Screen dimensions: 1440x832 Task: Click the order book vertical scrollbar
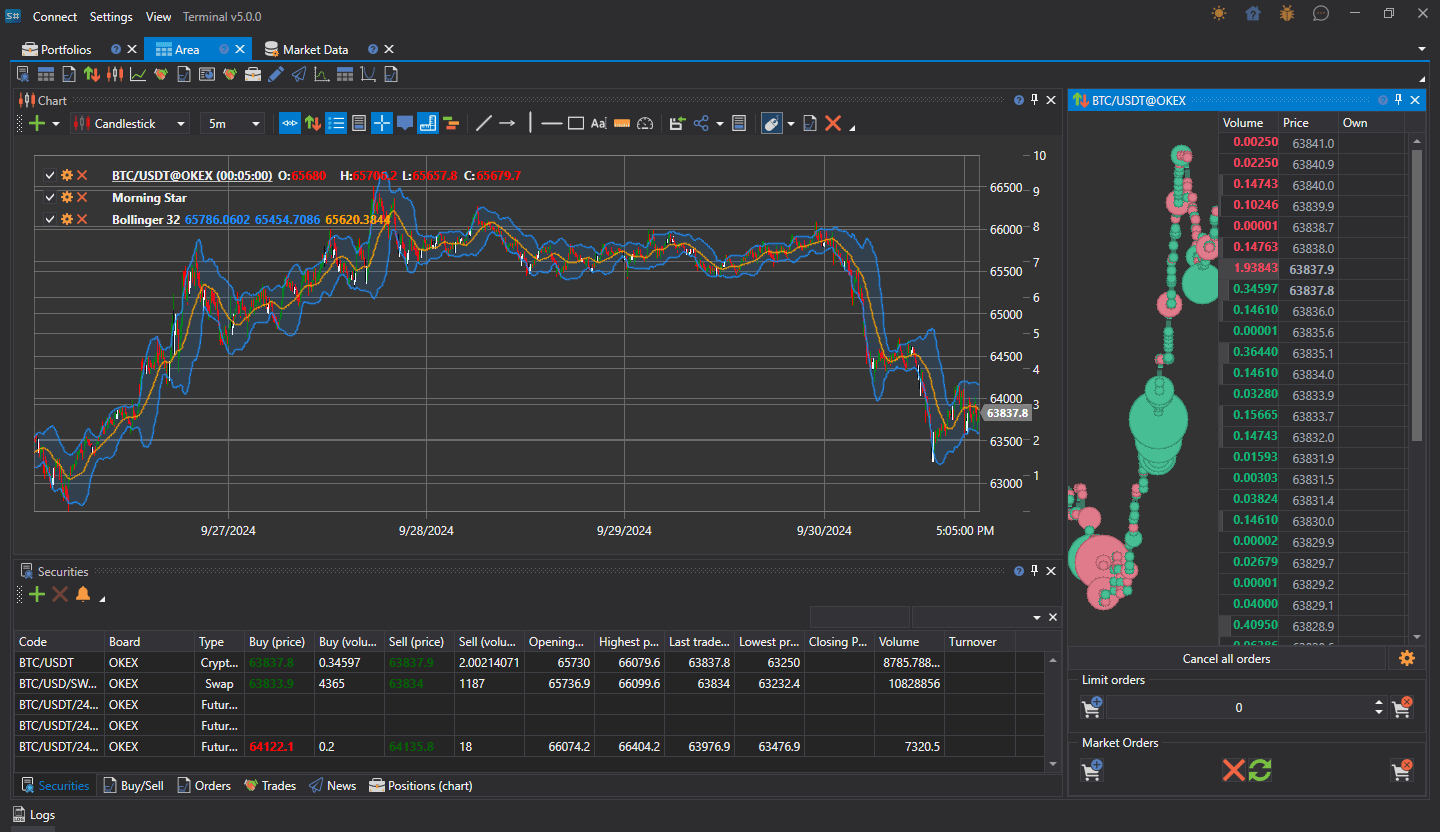(x=1416, y=295)
